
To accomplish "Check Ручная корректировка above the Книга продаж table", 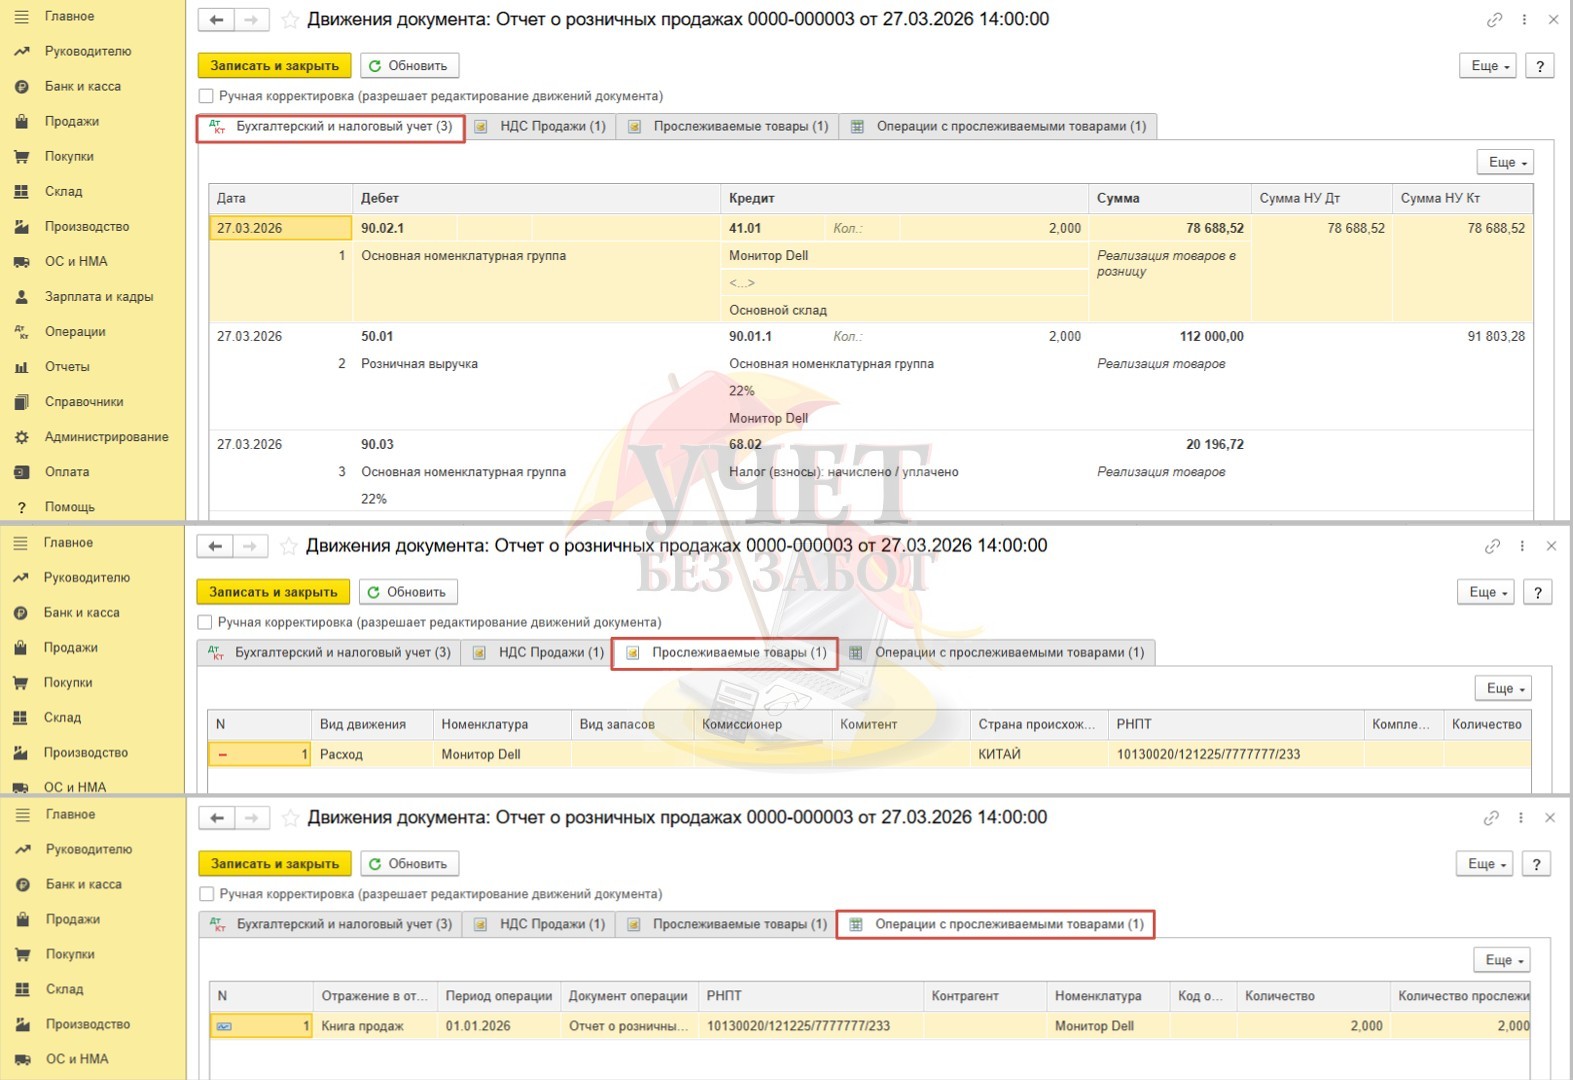I will tap(206, 894).
